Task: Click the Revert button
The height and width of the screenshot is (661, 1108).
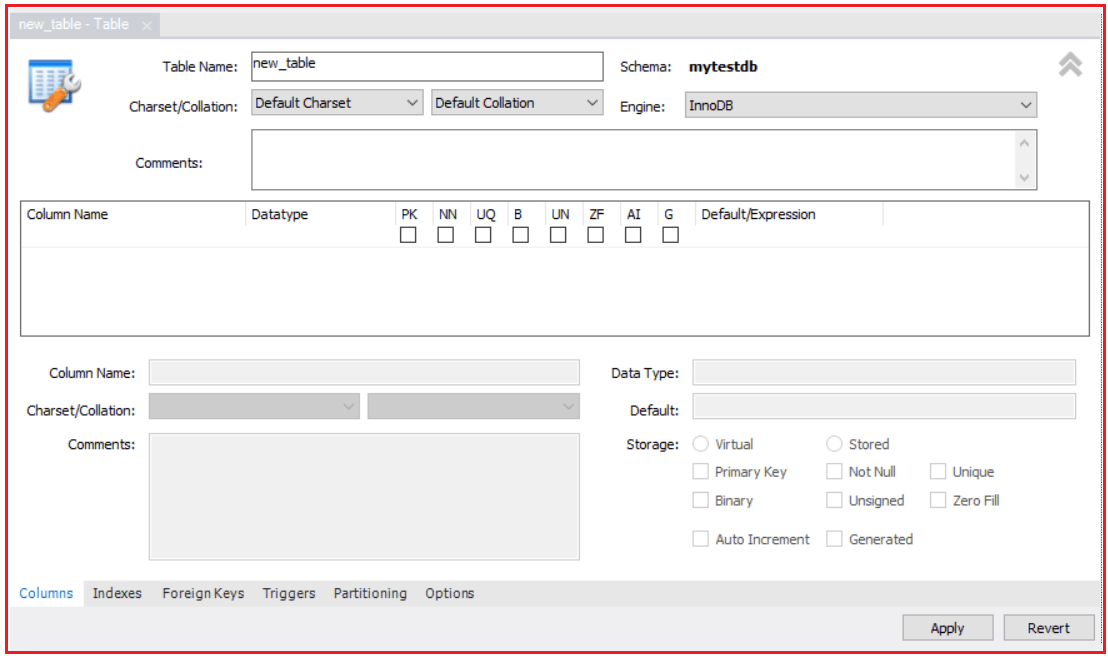Action: 1048,627
